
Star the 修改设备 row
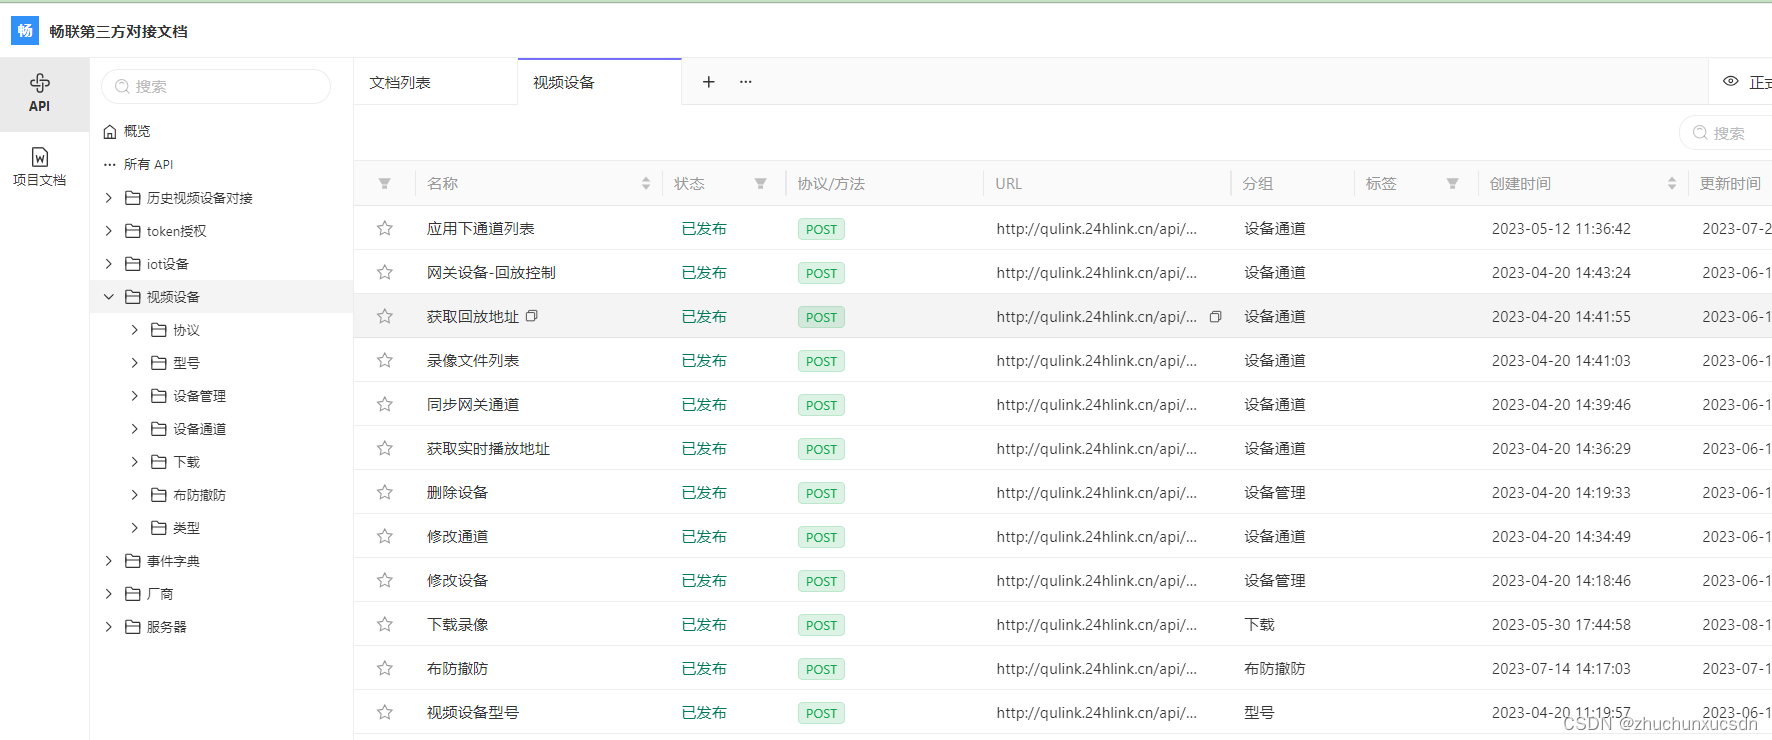[x=384, y=580]
